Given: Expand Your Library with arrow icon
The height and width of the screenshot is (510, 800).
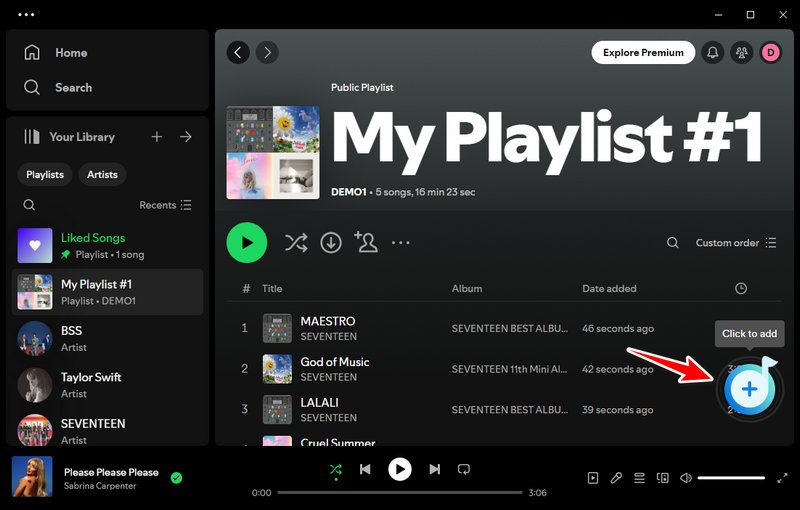Looking at the screenshot, I should [186, 137].
